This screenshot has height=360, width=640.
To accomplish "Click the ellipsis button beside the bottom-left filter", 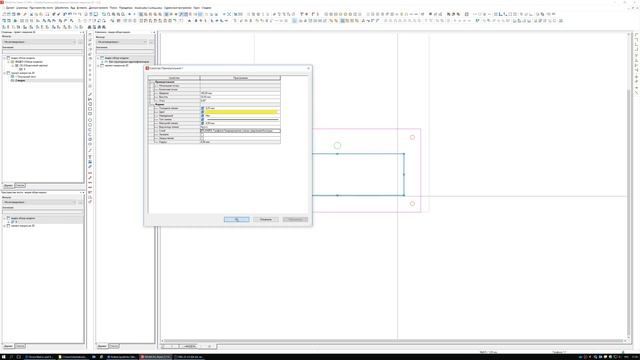I will 80,202.
